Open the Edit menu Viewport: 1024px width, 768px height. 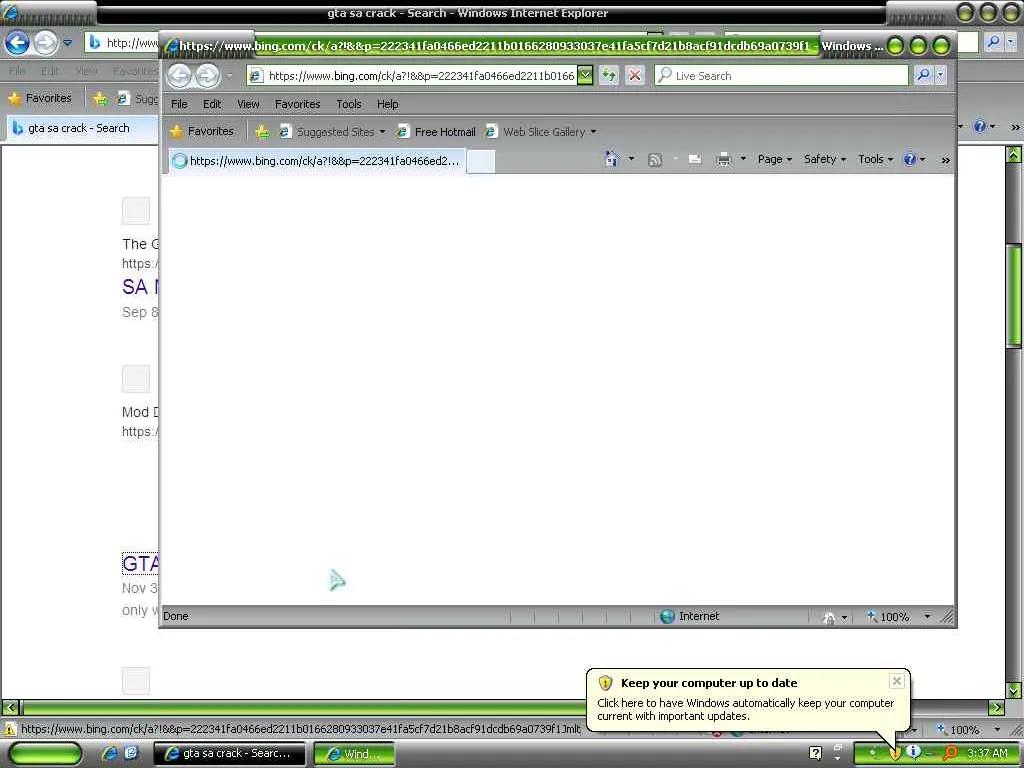pos(212,104)
